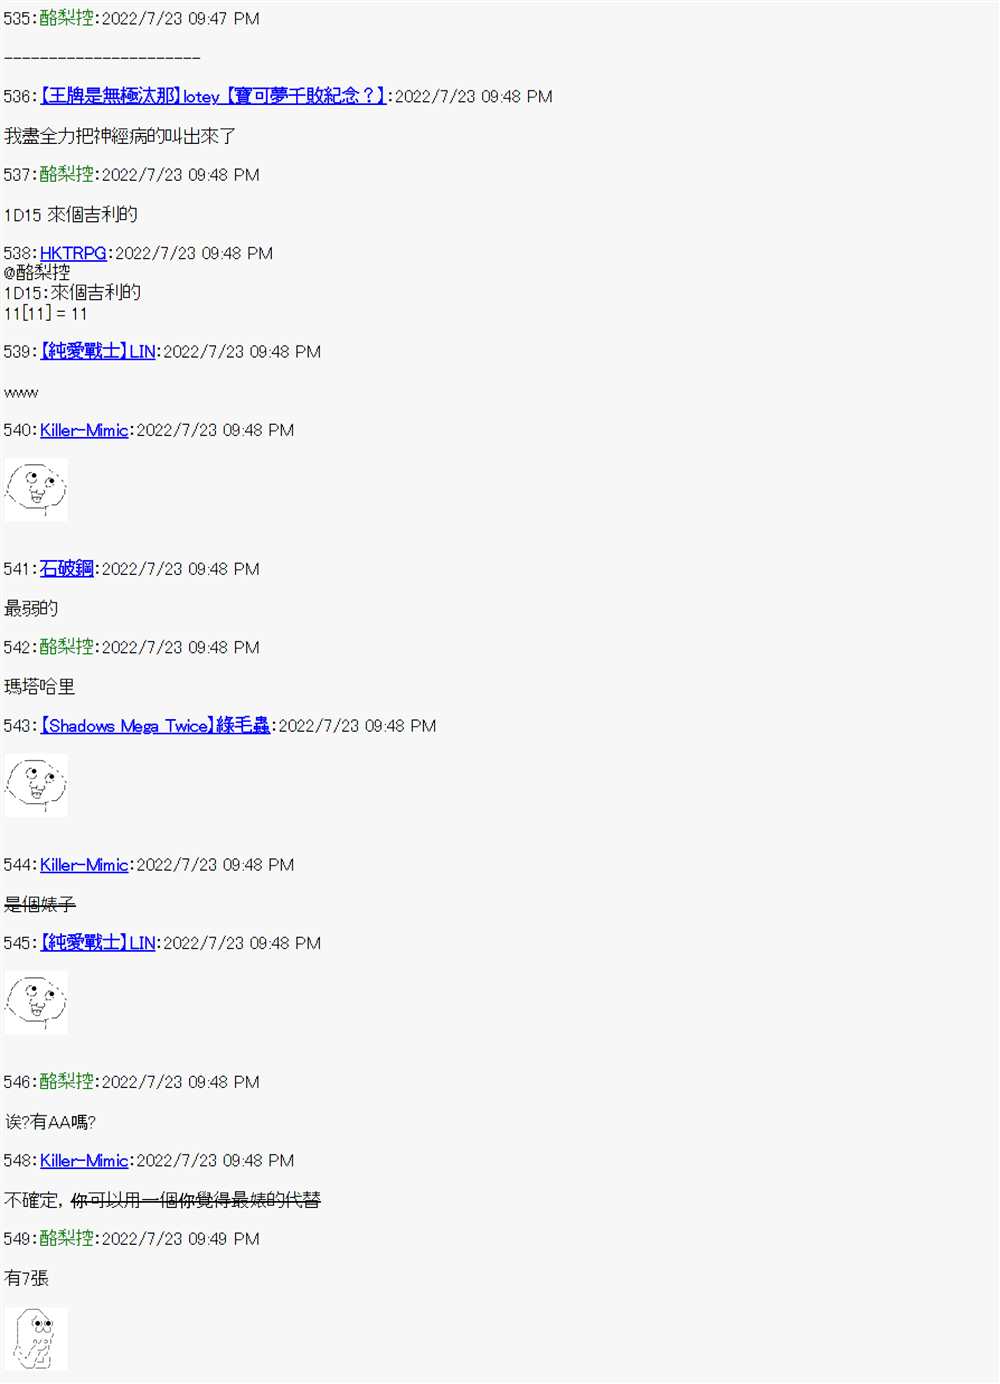Open 石破鋼 username link in post 541
Screen dimensions: 1000x1384
pyautogui.click(x=67, y=568)
